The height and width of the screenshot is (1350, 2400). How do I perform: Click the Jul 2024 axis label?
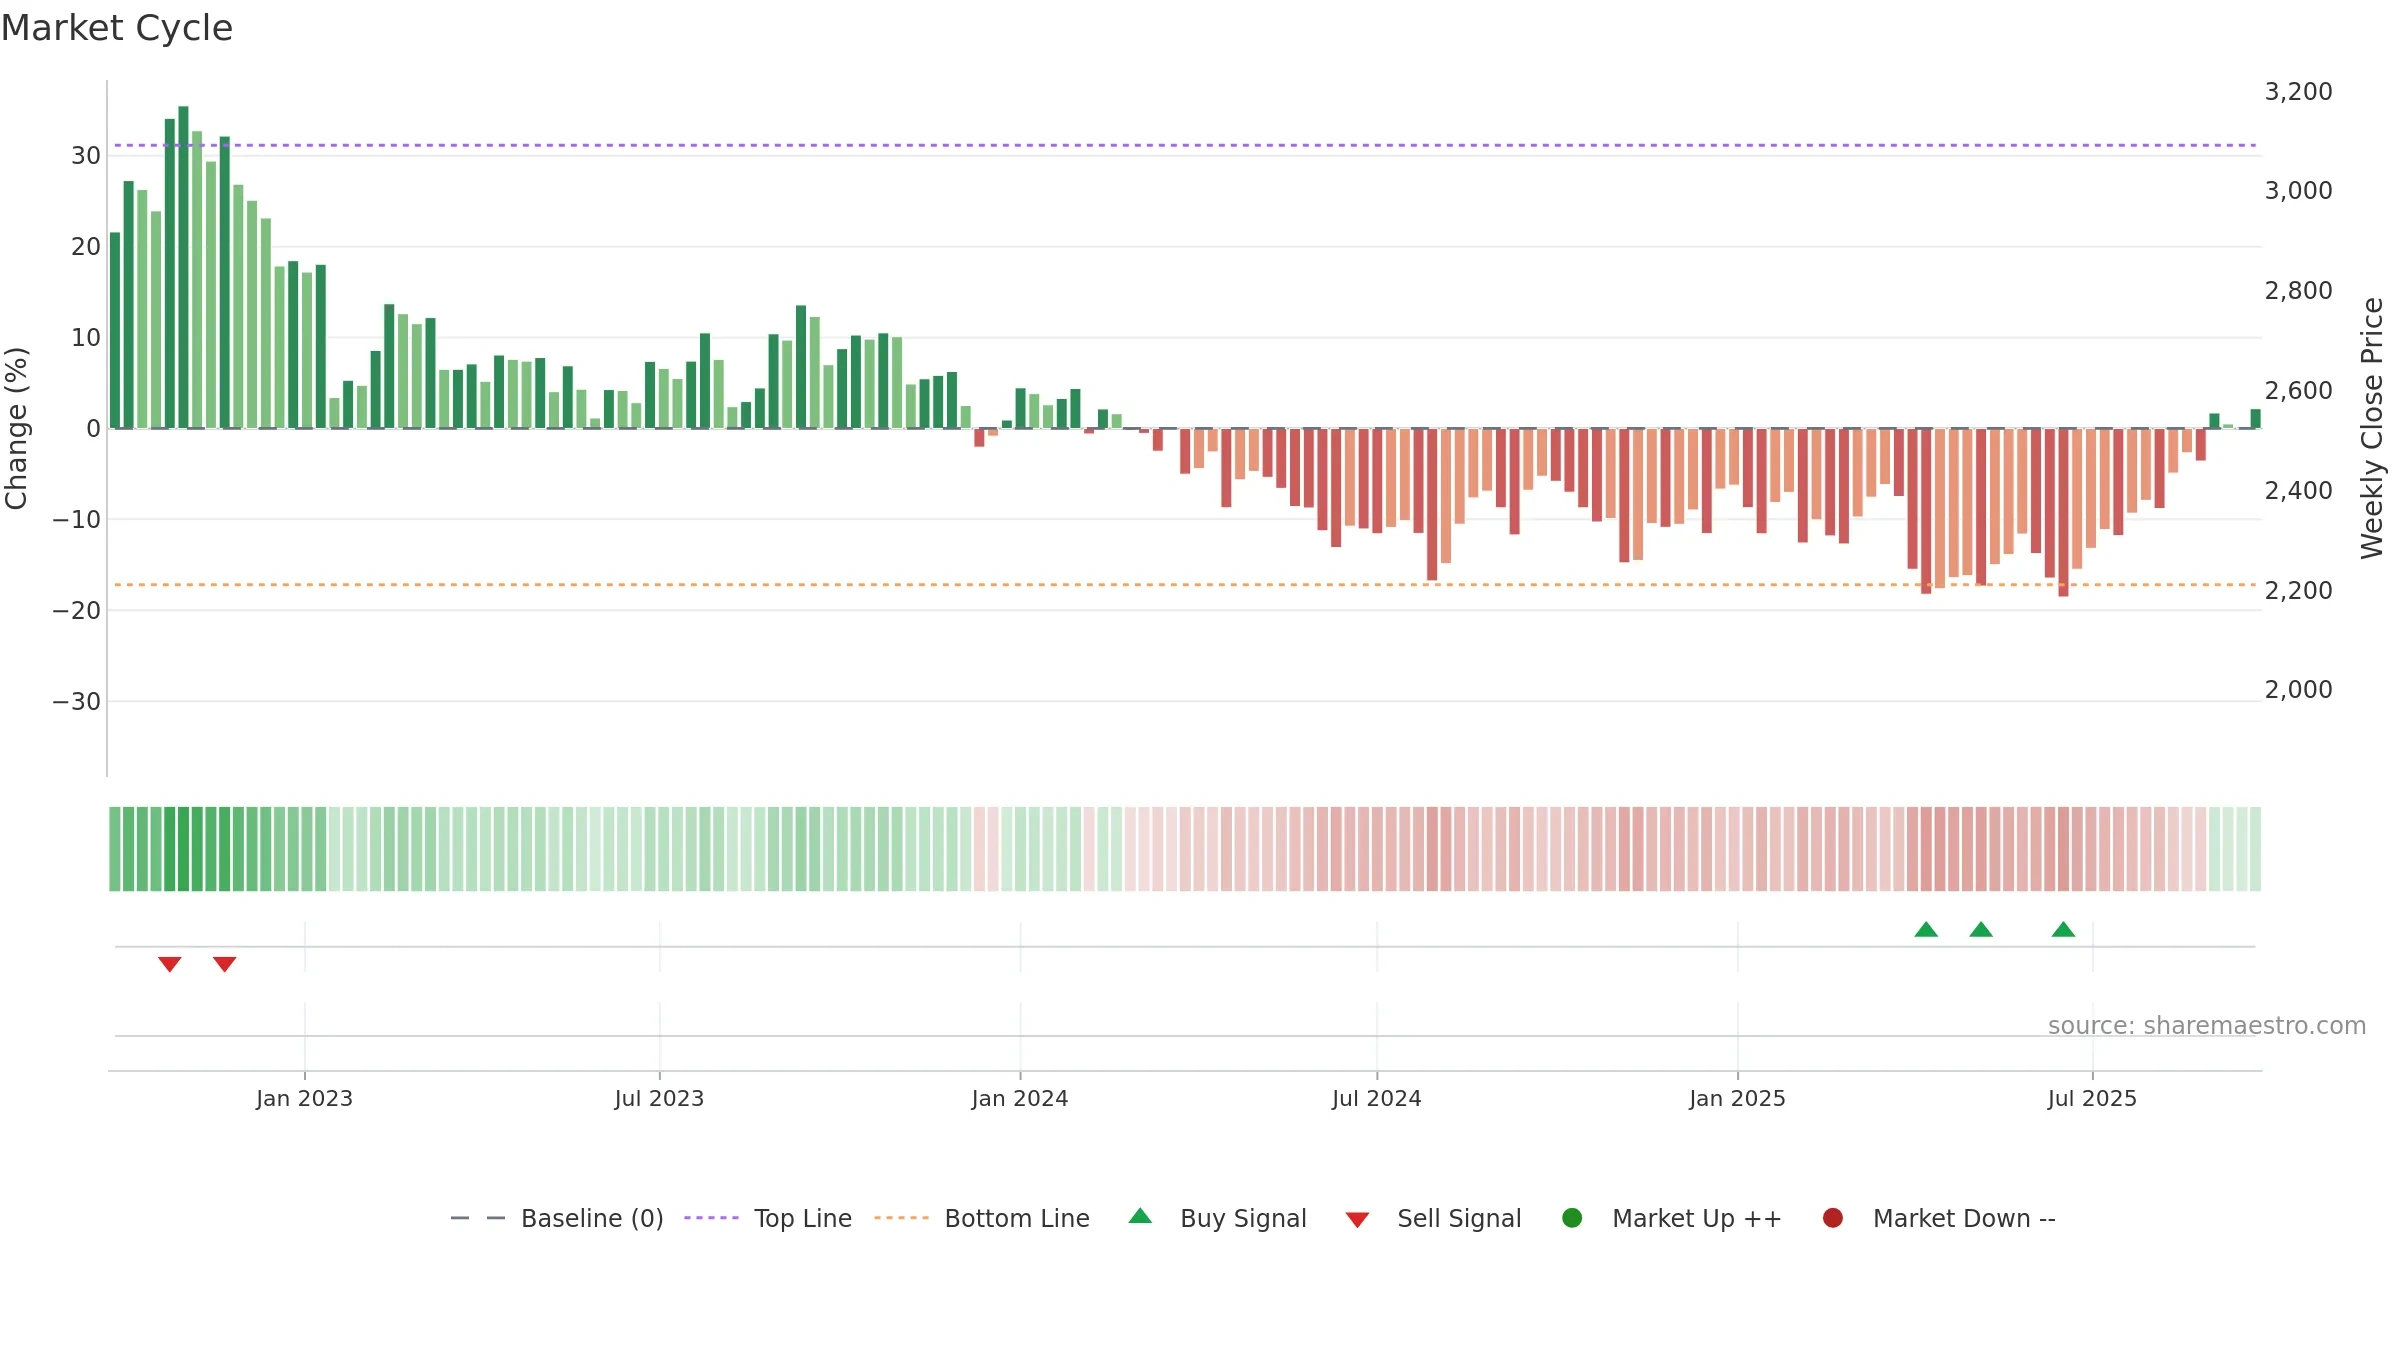[x=1376, y=1098]
